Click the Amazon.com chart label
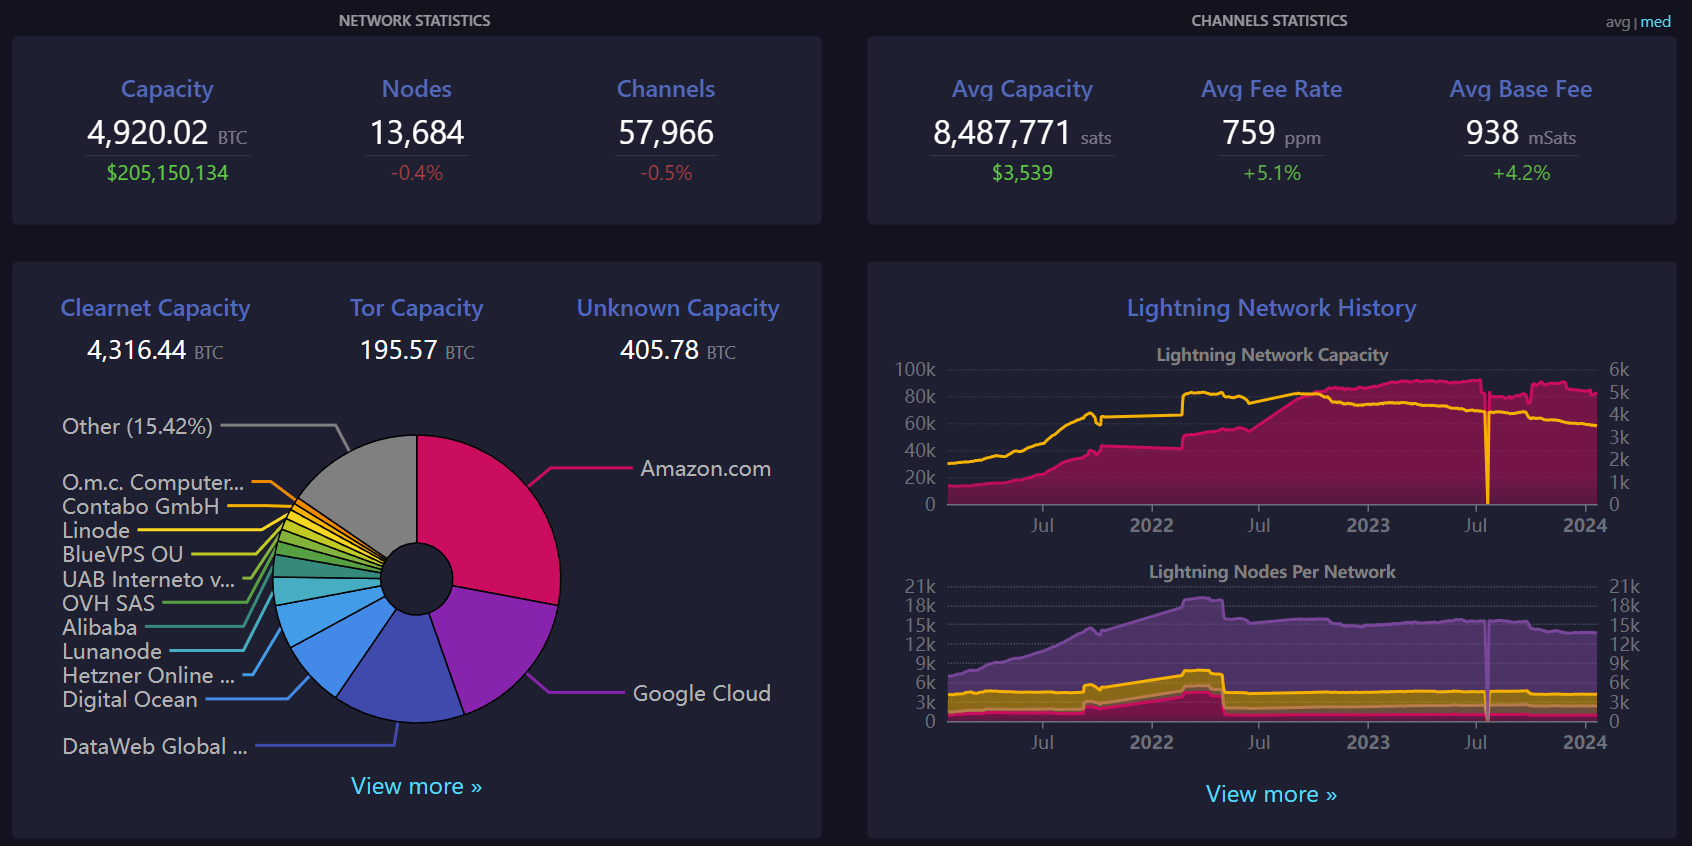Screen dimensions: 1692x846 706,469
